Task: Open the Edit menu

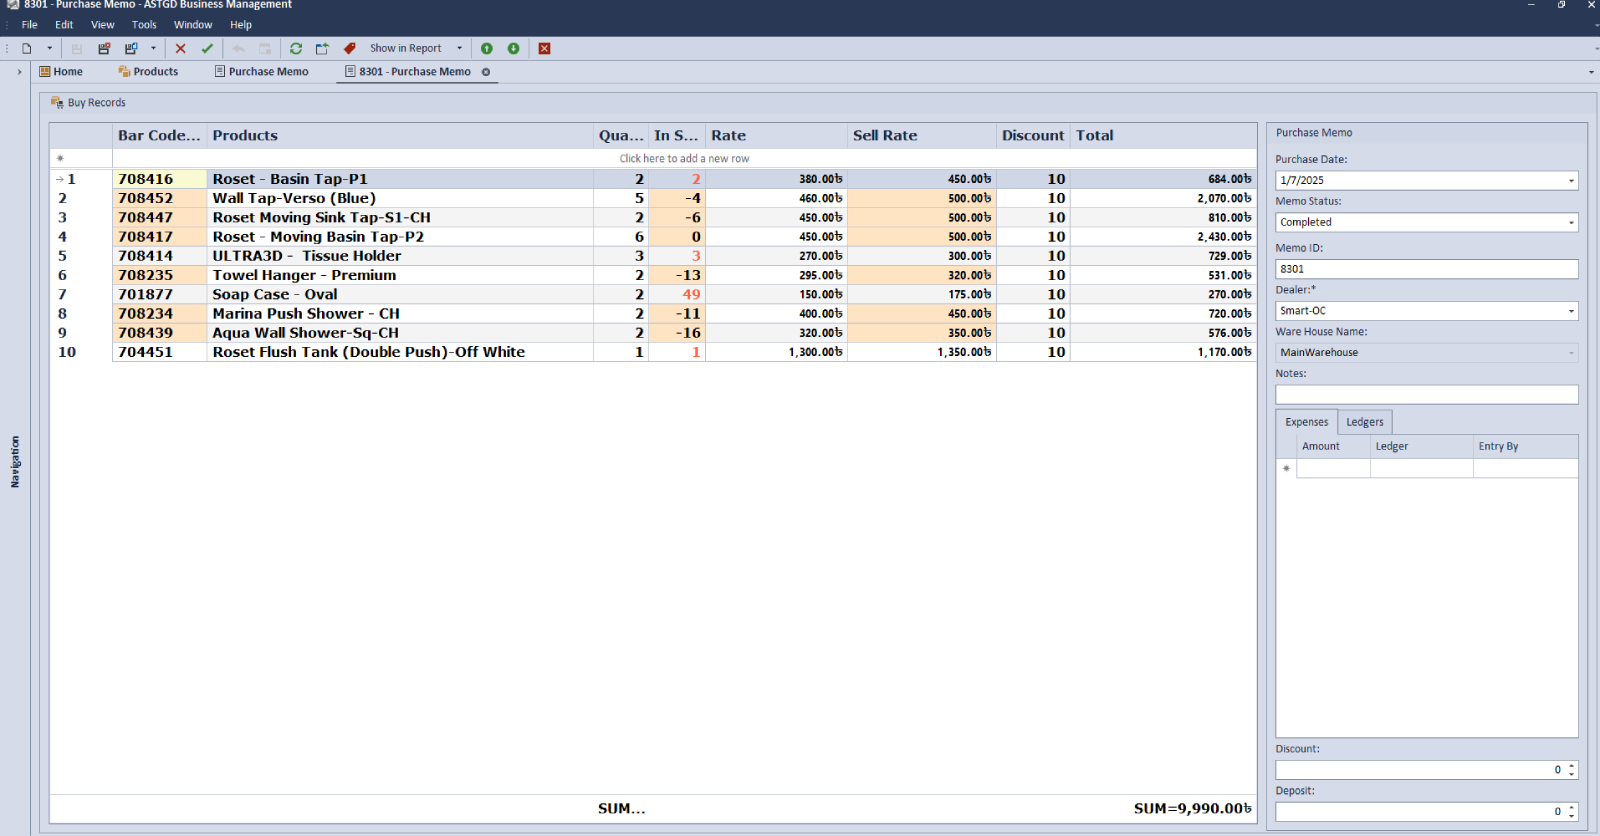Action: pos(64,25)
